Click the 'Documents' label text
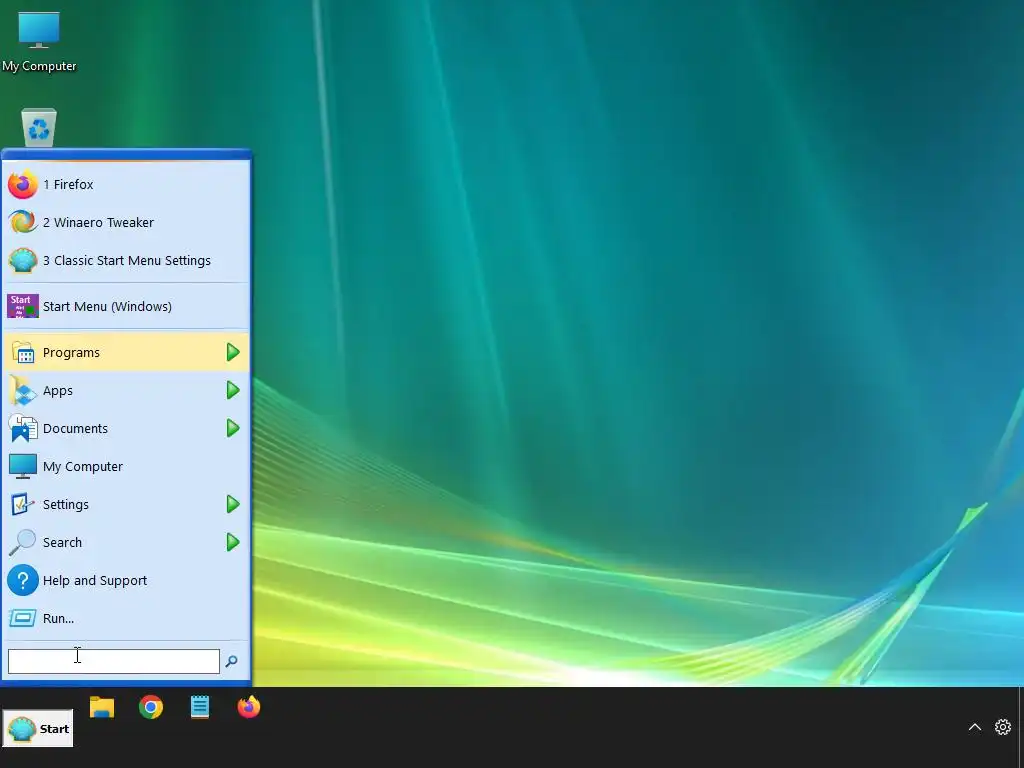The image size is (1024, 768). pyautogui.click(x=75, y=428)
